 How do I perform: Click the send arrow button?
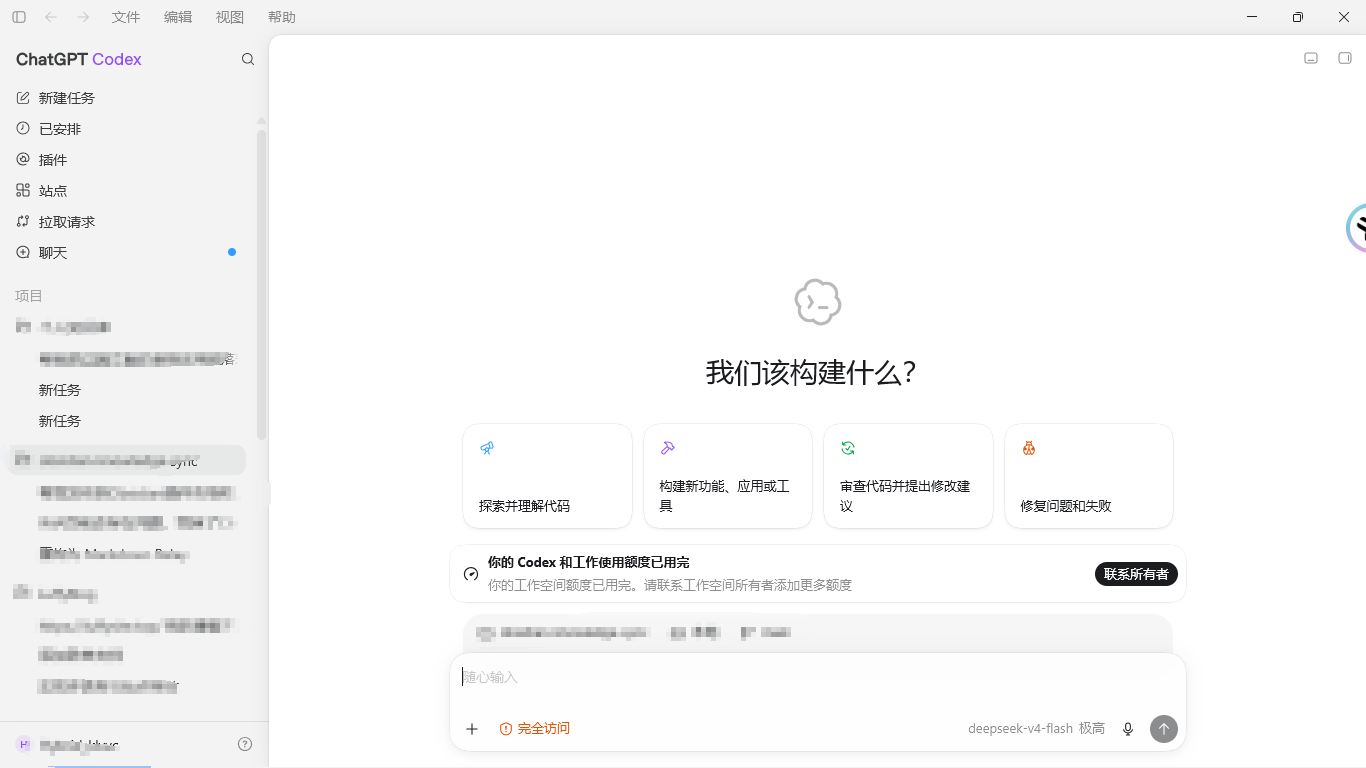1163,729
